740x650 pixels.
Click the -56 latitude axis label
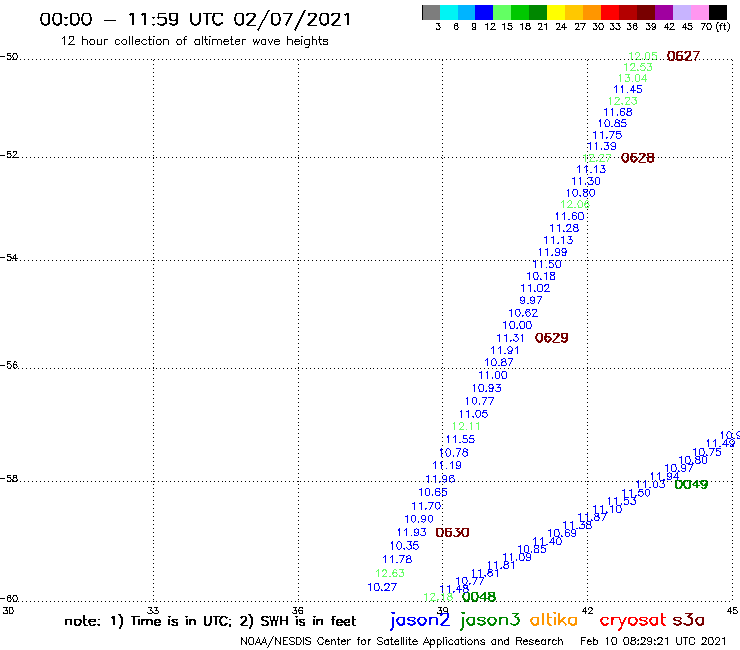9,365
